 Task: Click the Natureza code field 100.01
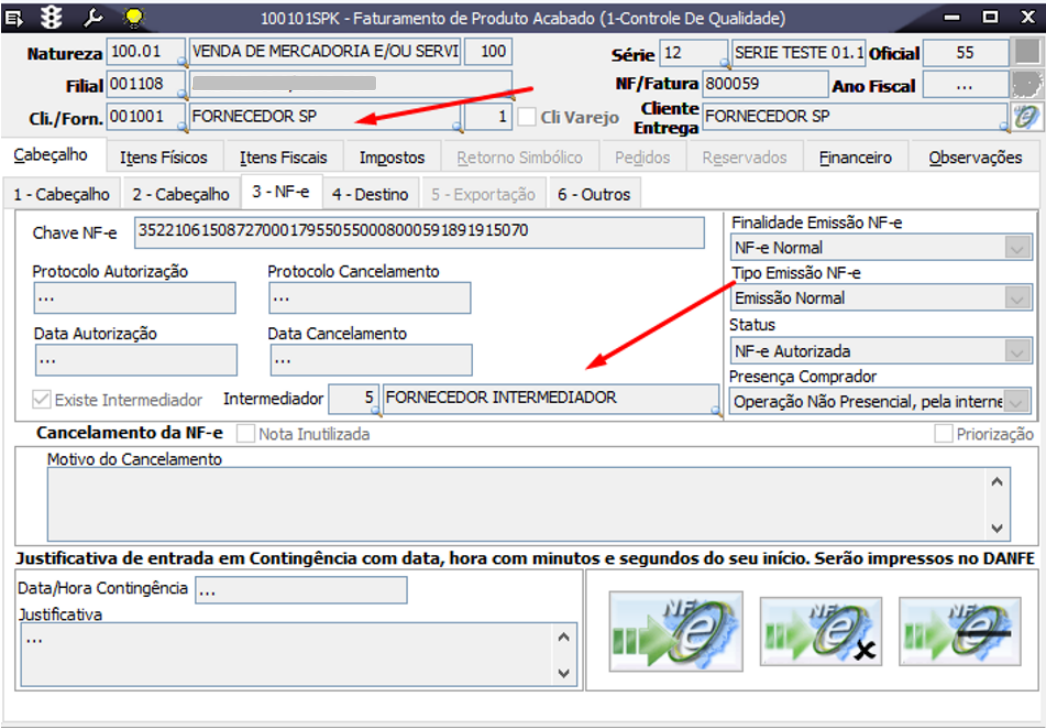(x=146, y=52)
